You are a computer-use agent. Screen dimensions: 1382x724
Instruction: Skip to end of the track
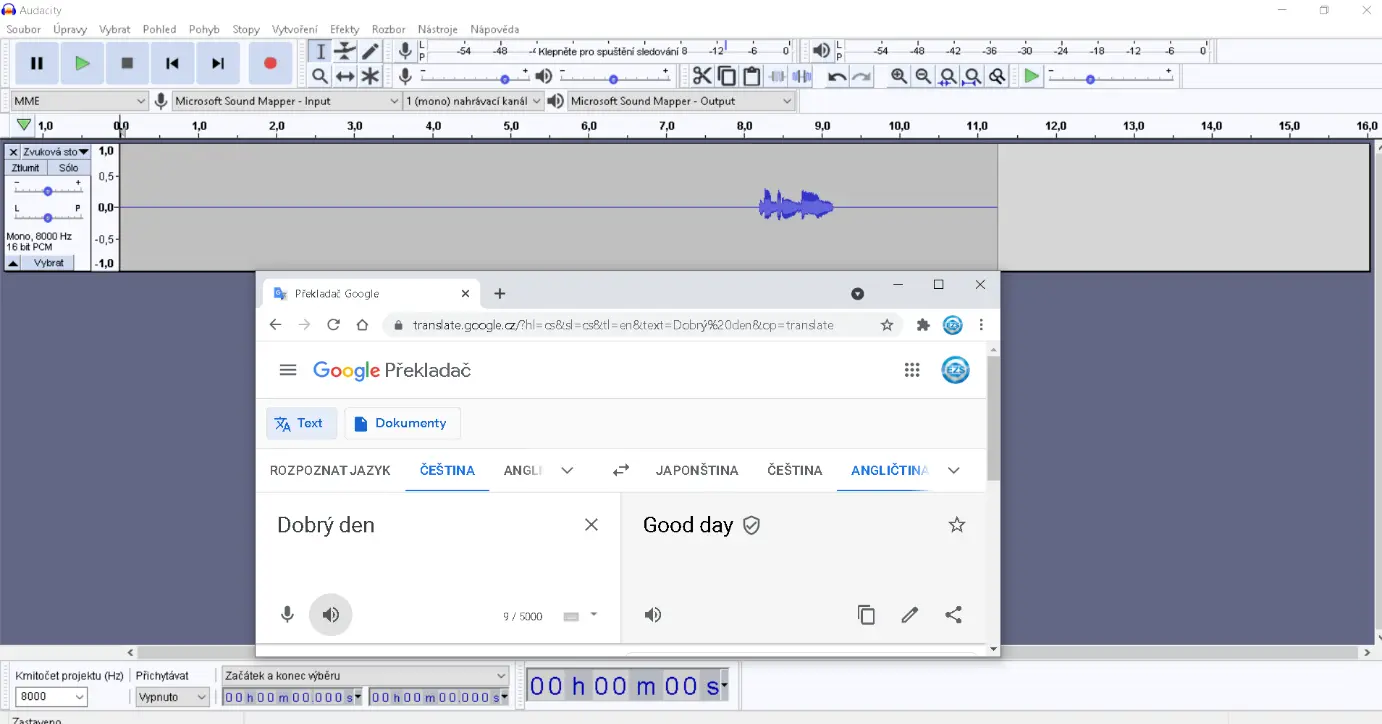coord(217,63)
